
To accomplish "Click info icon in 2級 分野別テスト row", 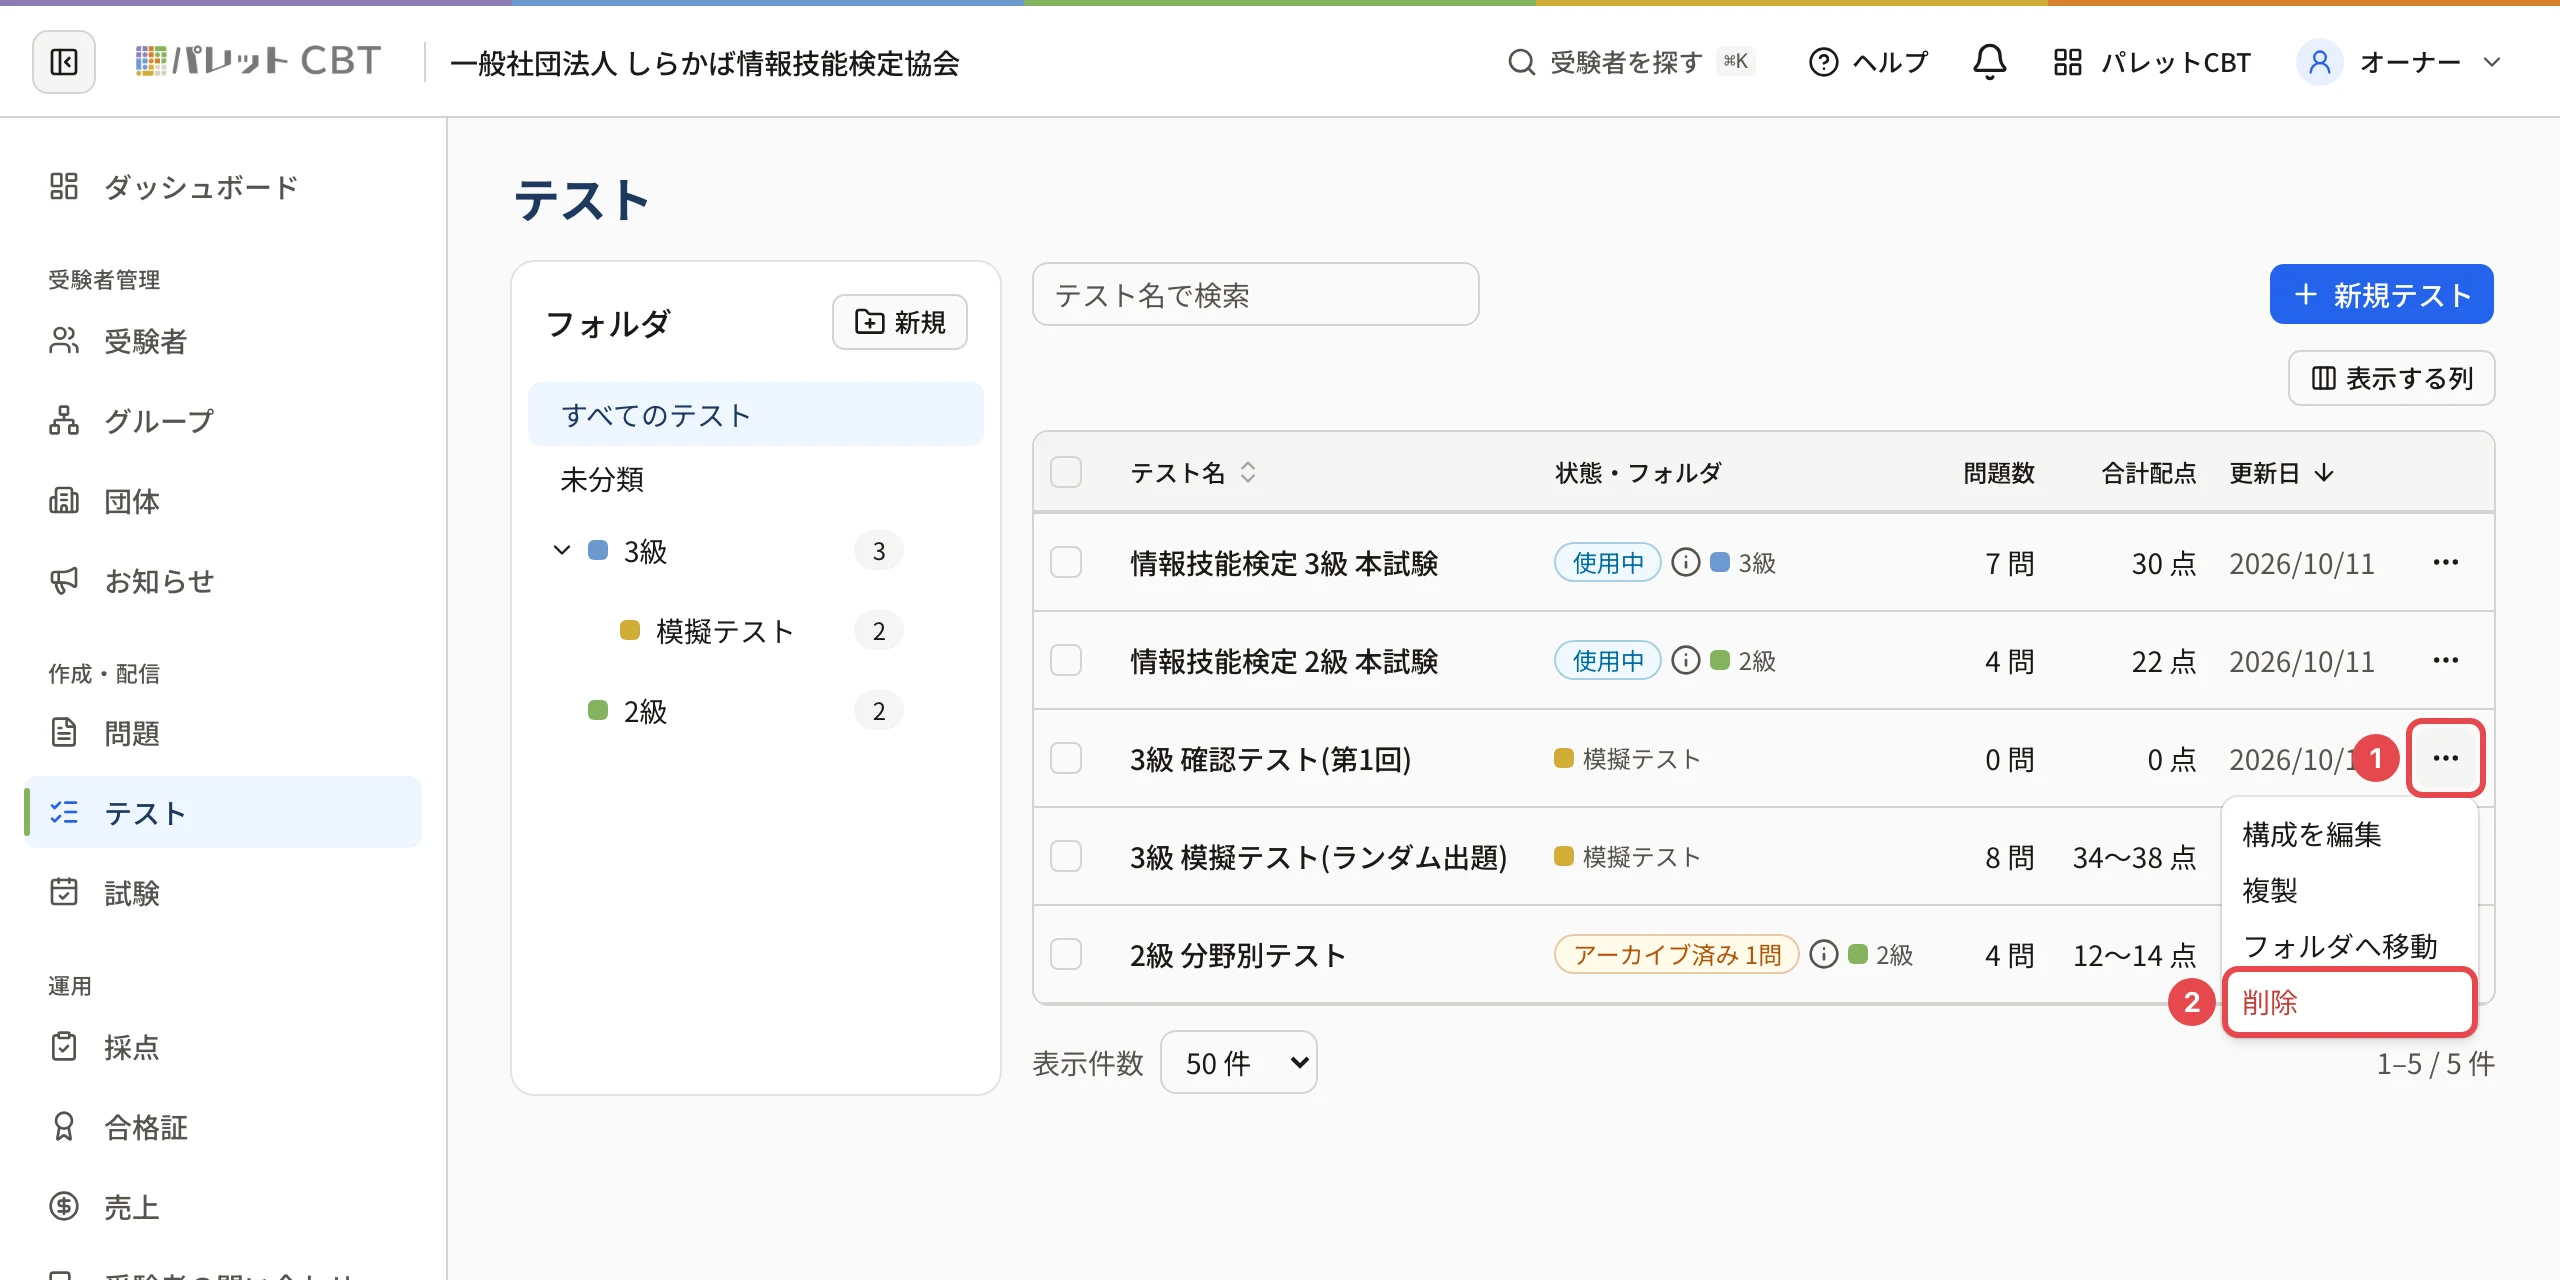I will (1824, 954).
